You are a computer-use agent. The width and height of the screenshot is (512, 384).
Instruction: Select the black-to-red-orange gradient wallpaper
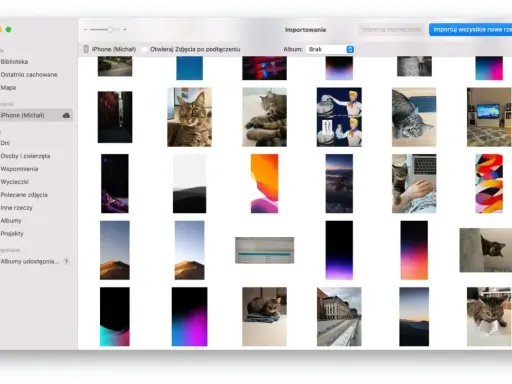[x=414, y=250]
